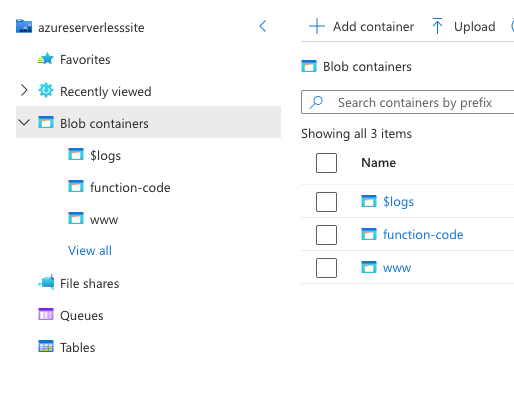The image size is (514, 396).
Task: Click the Showing all 3 items text
Action: pyautogui.click(x=356, y=134)
